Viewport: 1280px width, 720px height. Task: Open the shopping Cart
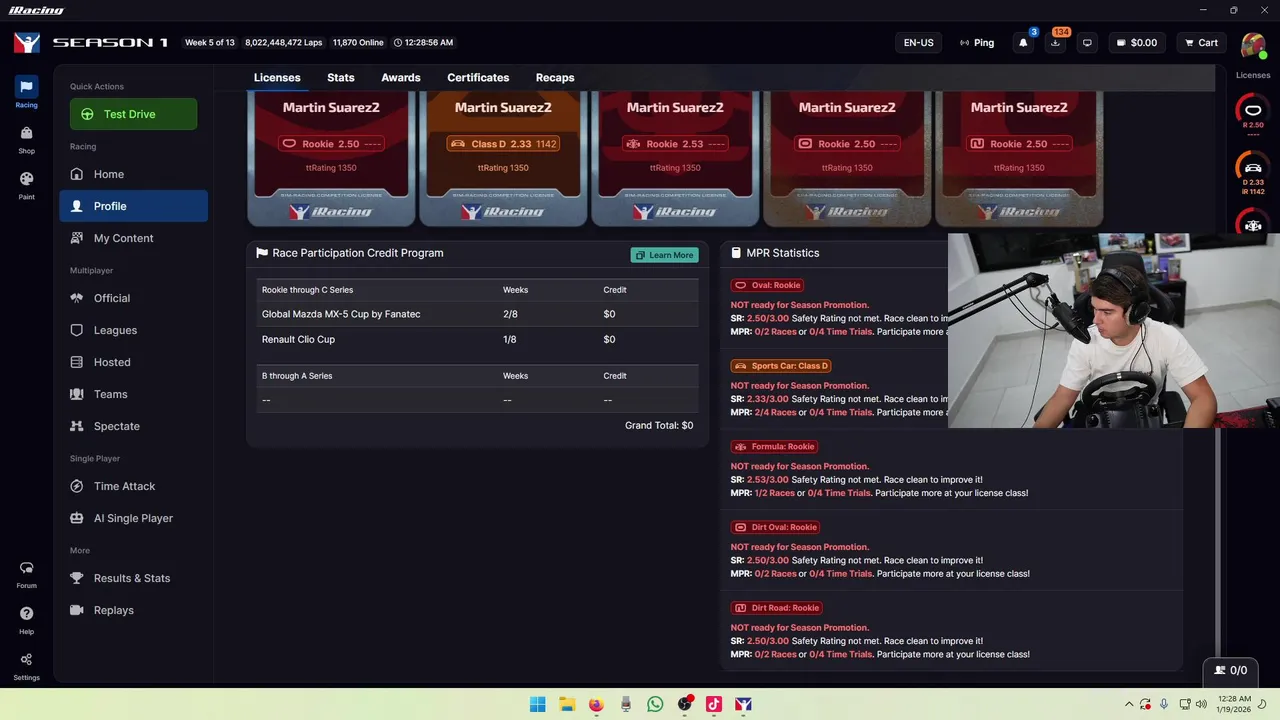[1201, 43]
